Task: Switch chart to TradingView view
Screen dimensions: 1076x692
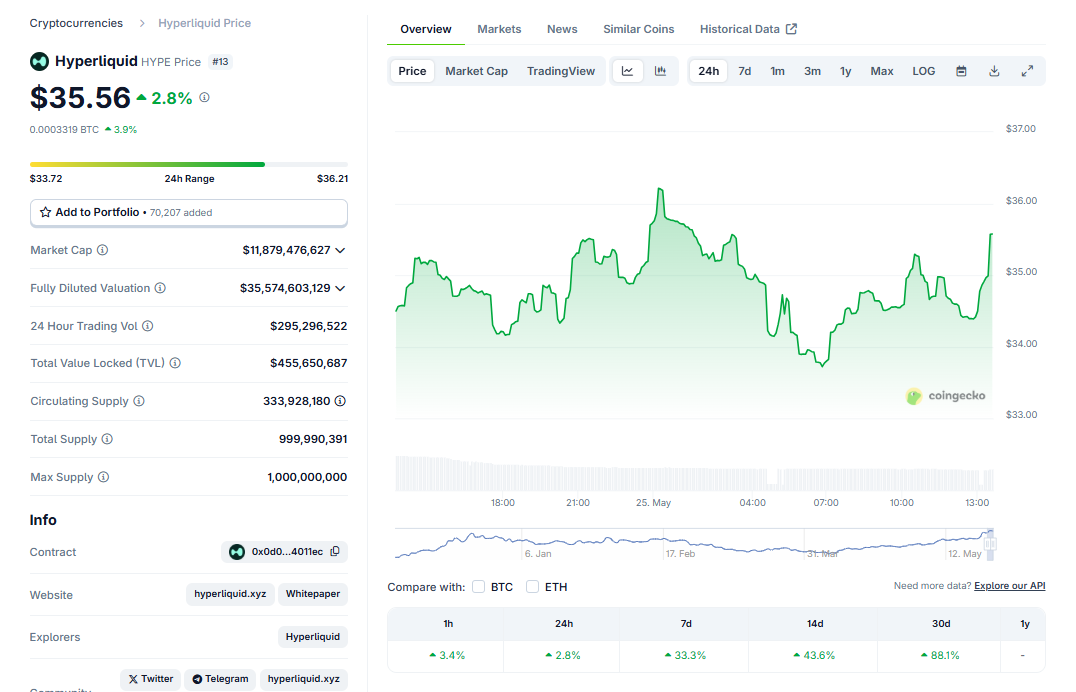Action: click(x=561, y=71)
